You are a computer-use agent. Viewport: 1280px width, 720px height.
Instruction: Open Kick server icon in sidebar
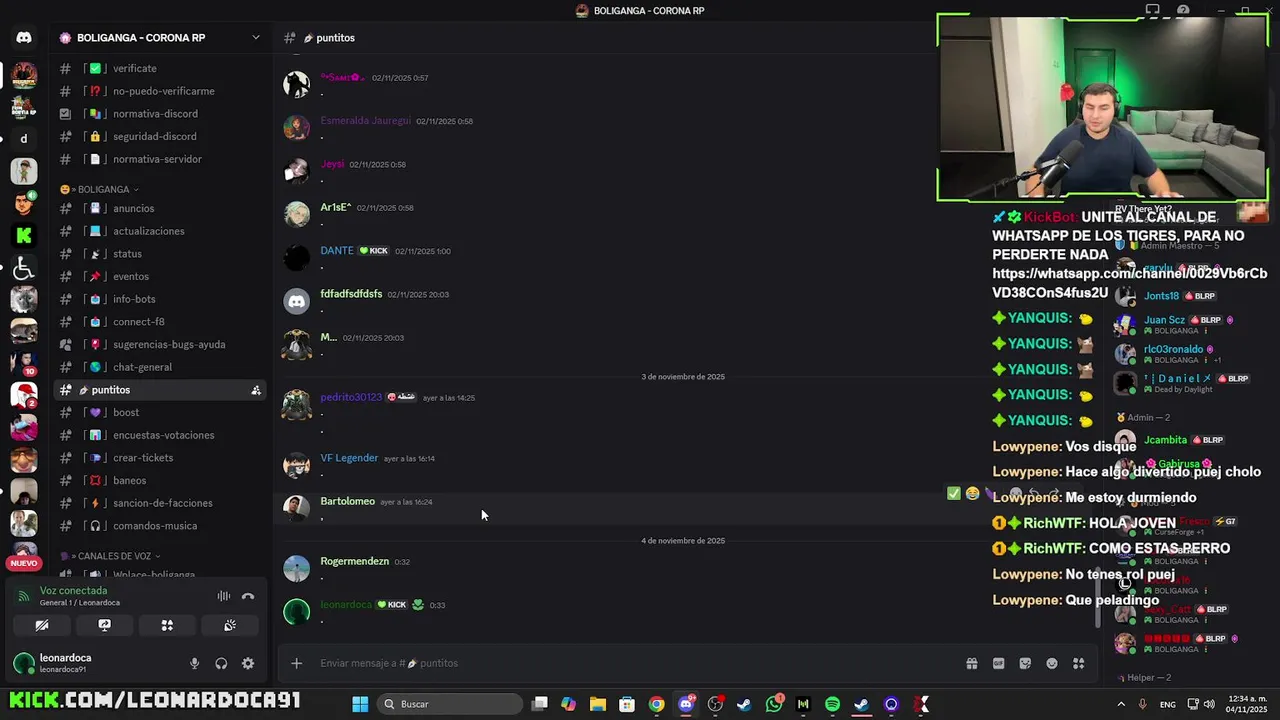24,235
